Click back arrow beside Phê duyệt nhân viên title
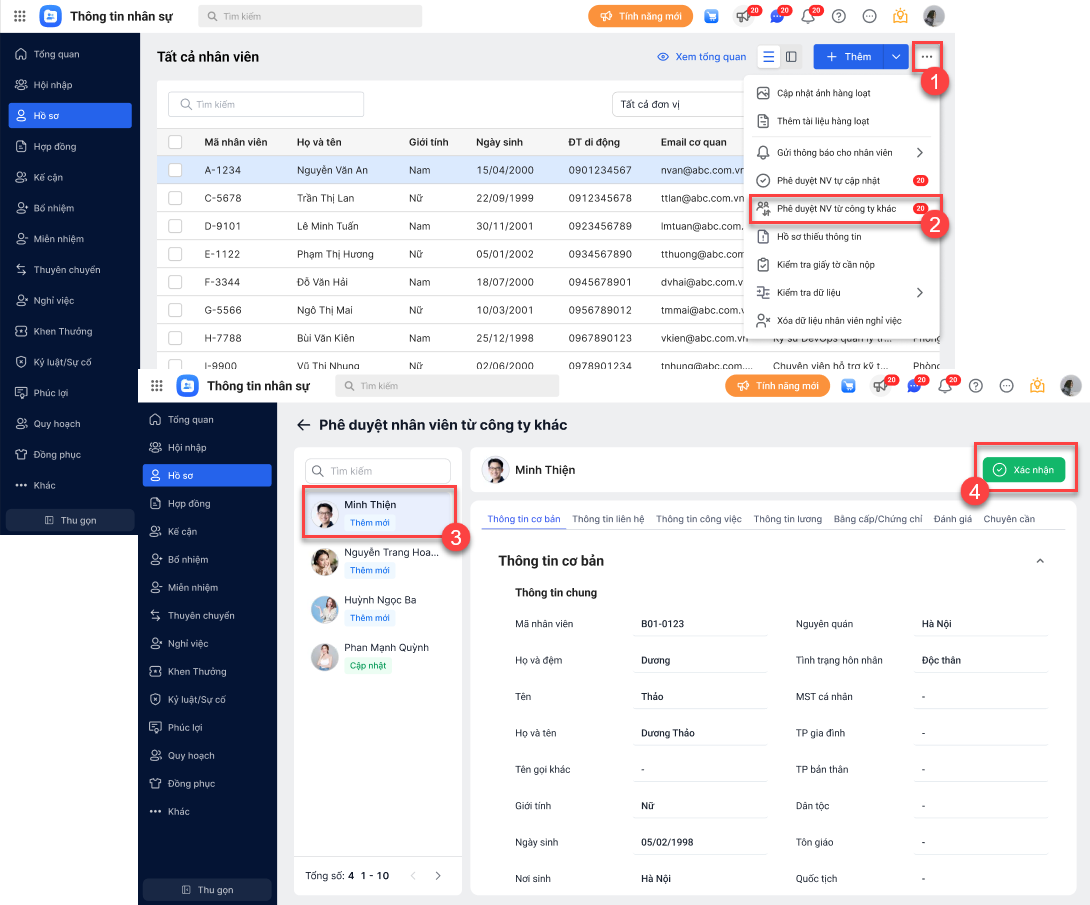The width and height of the screenshot is (1090, 905). coord(304,425)
